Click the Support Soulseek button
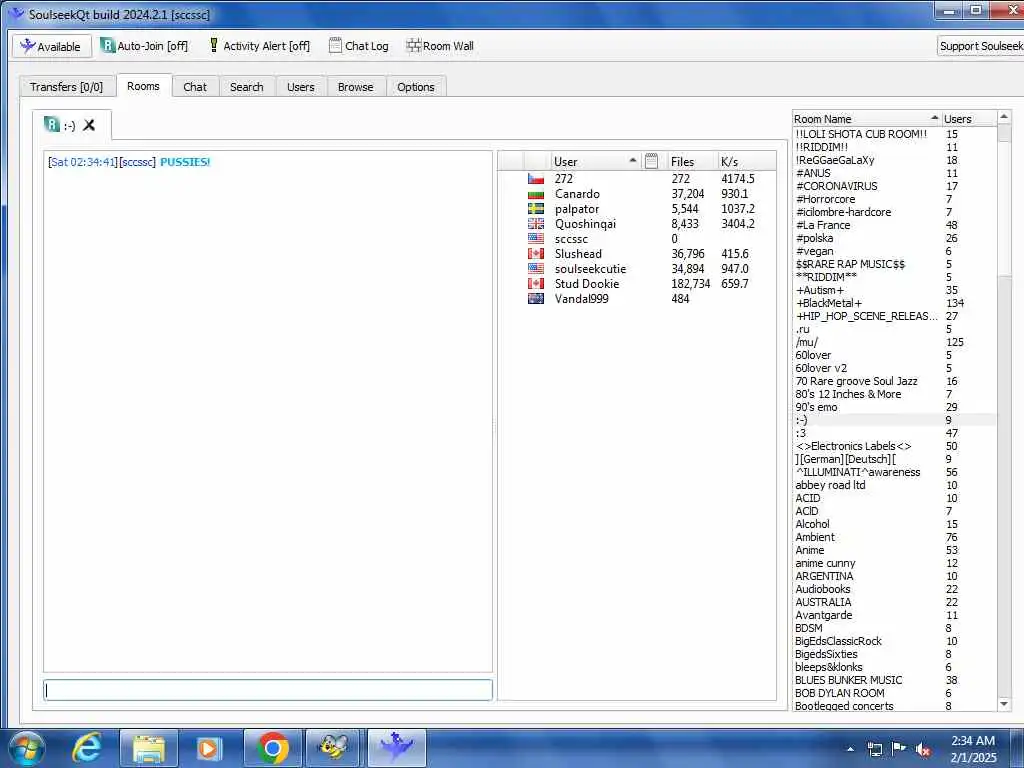 pos(980,46)
